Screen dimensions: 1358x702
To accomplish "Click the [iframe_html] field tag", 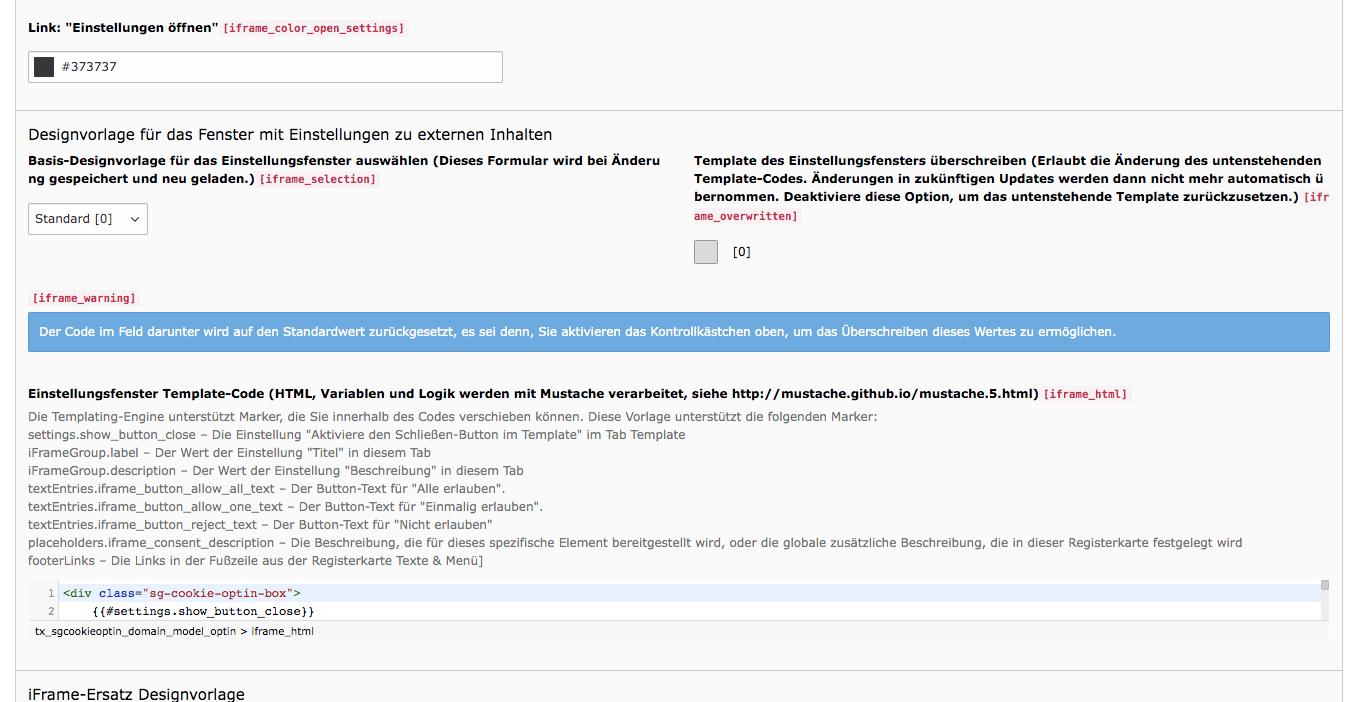I will coord(1085,394).
